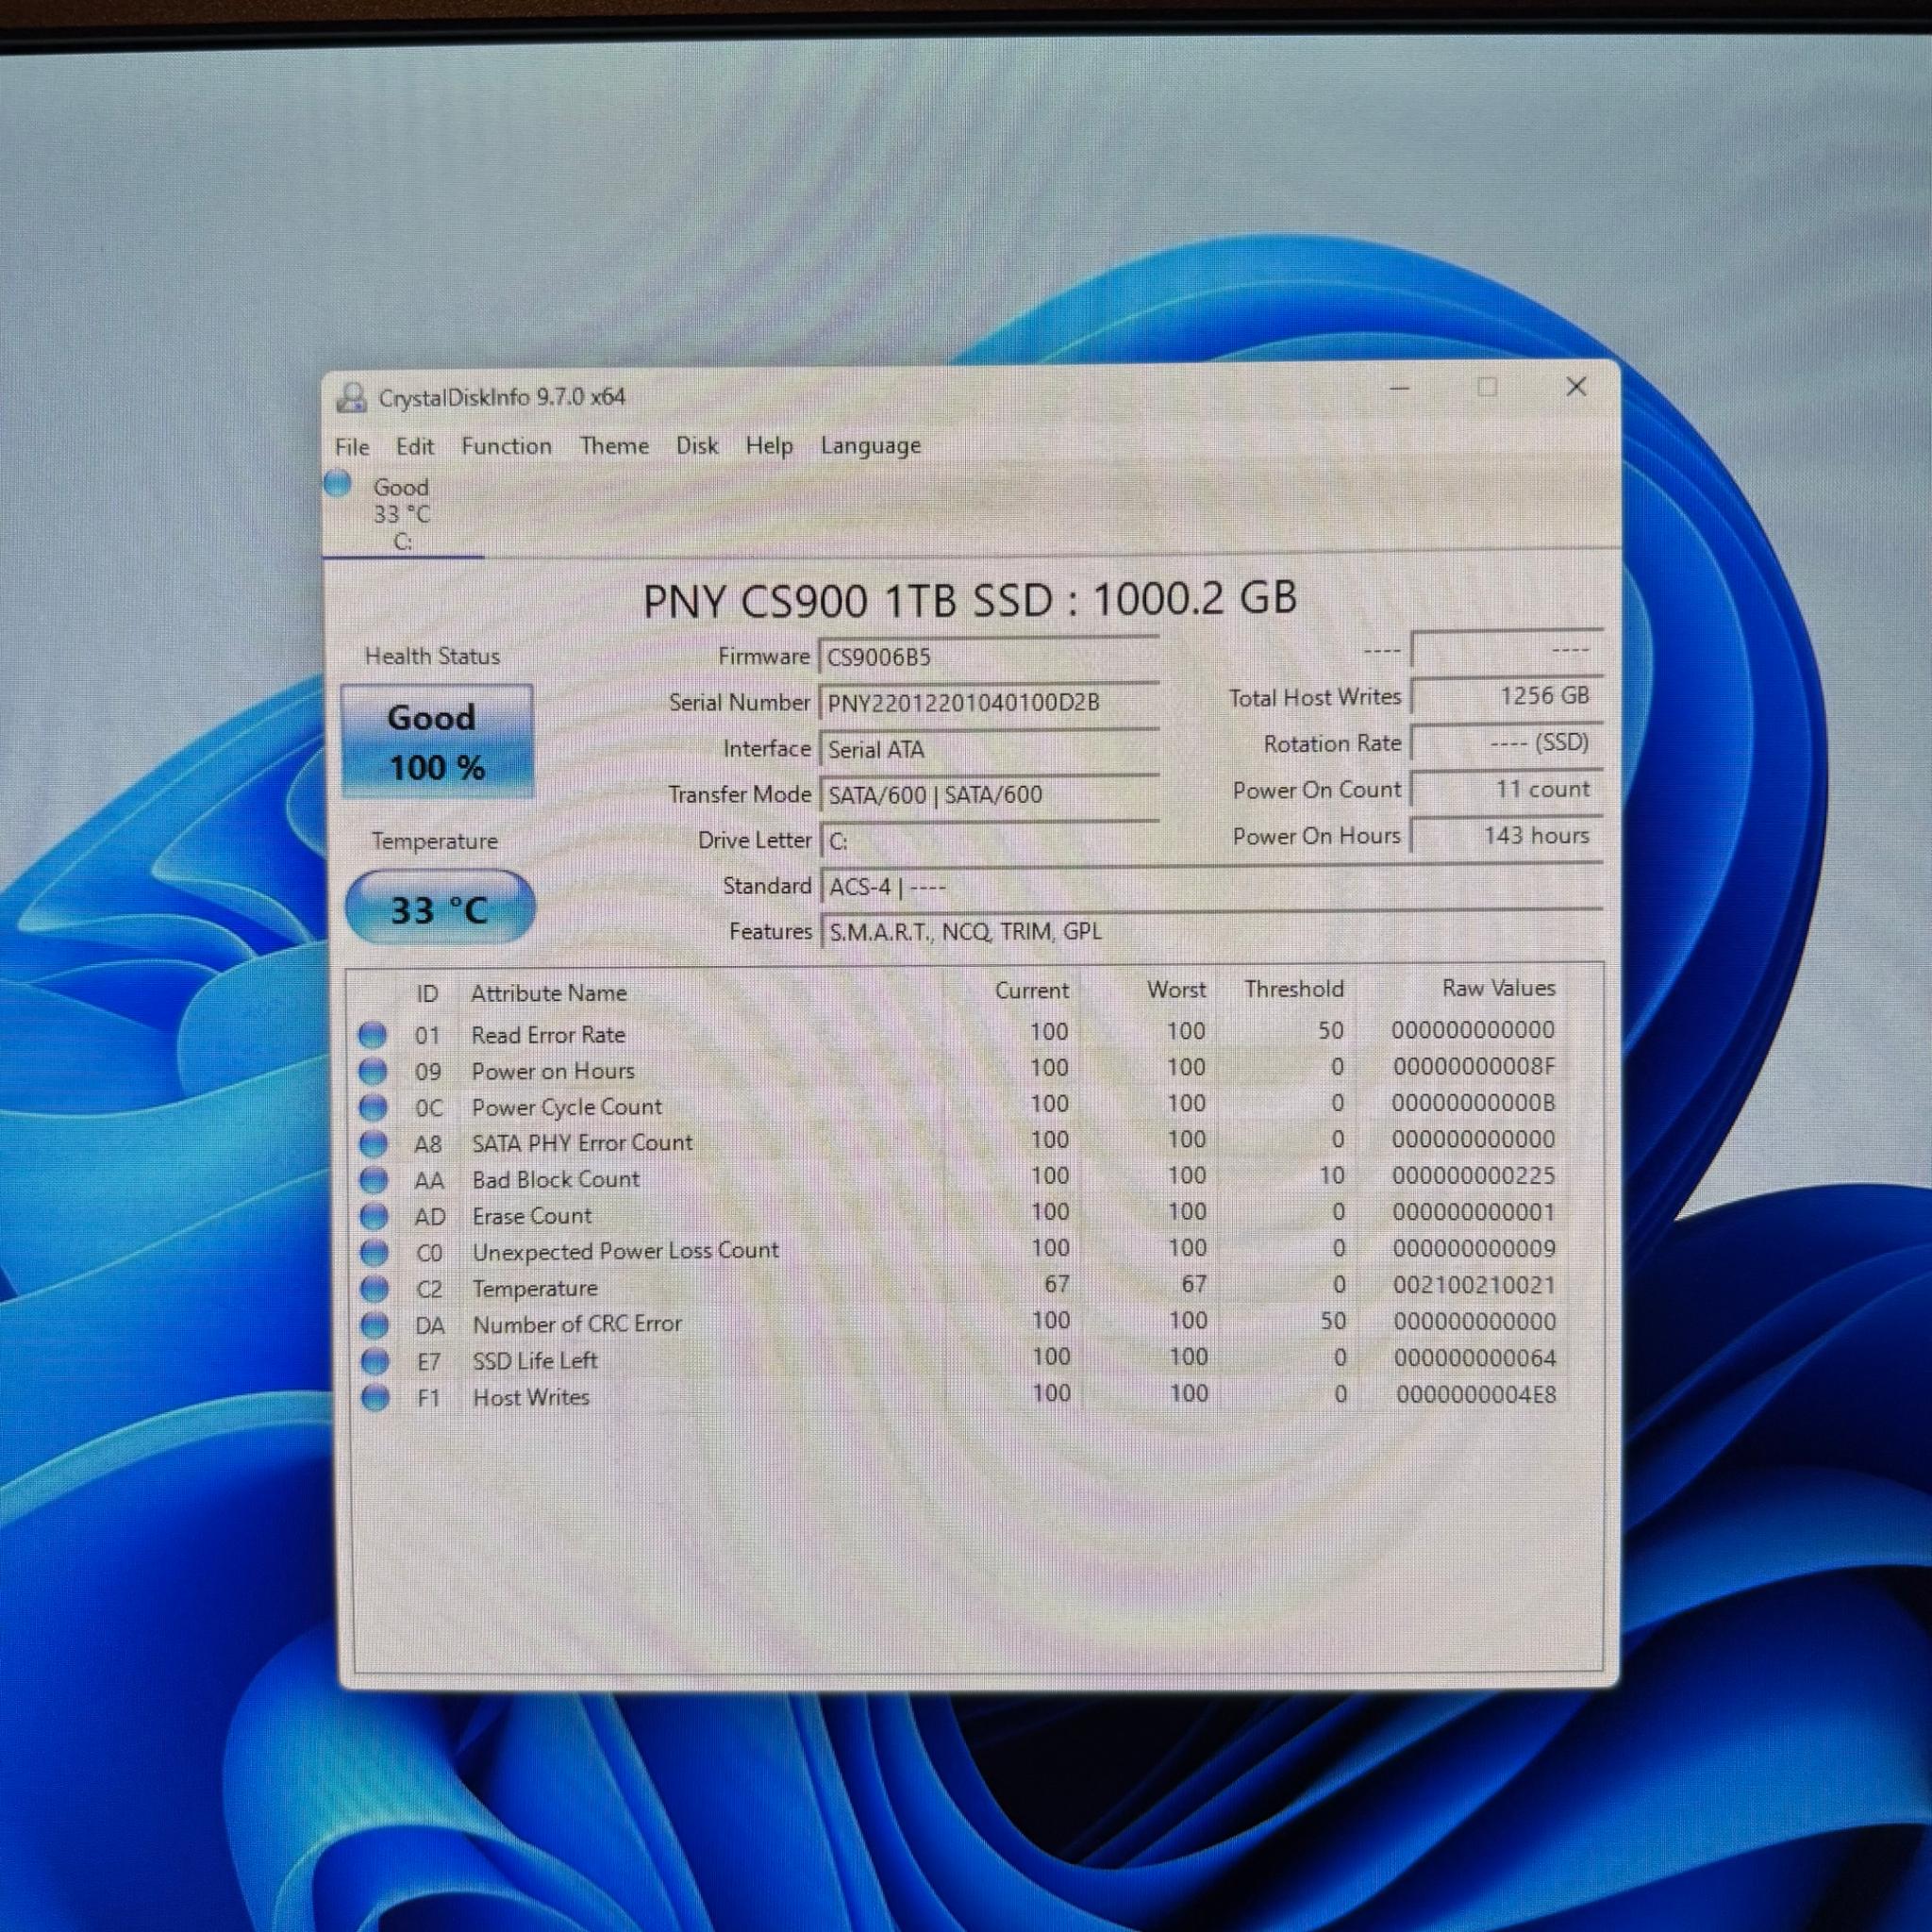Click the Worst column header
The height and width of the screenshot is (1932, 1932).
pos(1176,989)
